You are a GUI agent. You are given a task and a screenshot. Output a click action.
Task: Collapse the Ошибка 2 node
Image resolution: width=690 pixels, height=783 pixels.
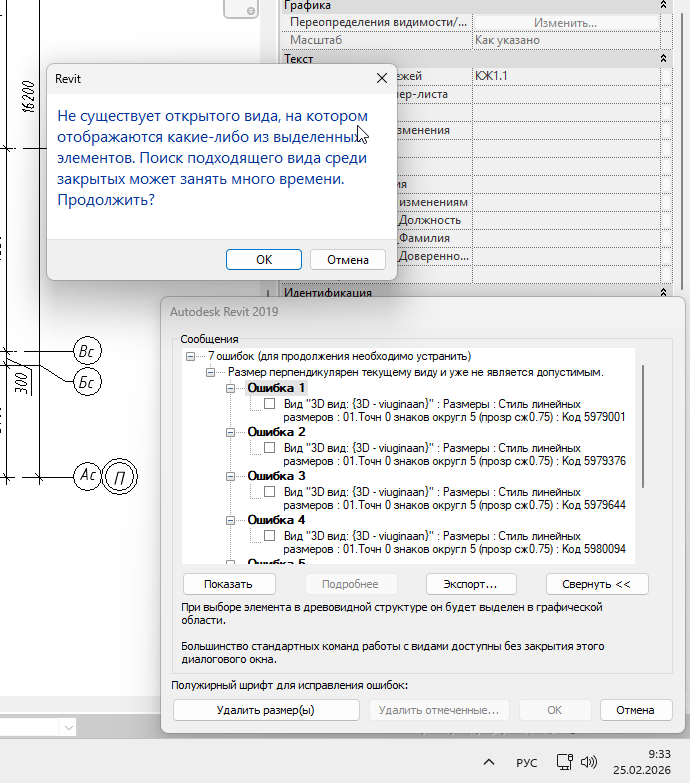click(x=230, y=432)
